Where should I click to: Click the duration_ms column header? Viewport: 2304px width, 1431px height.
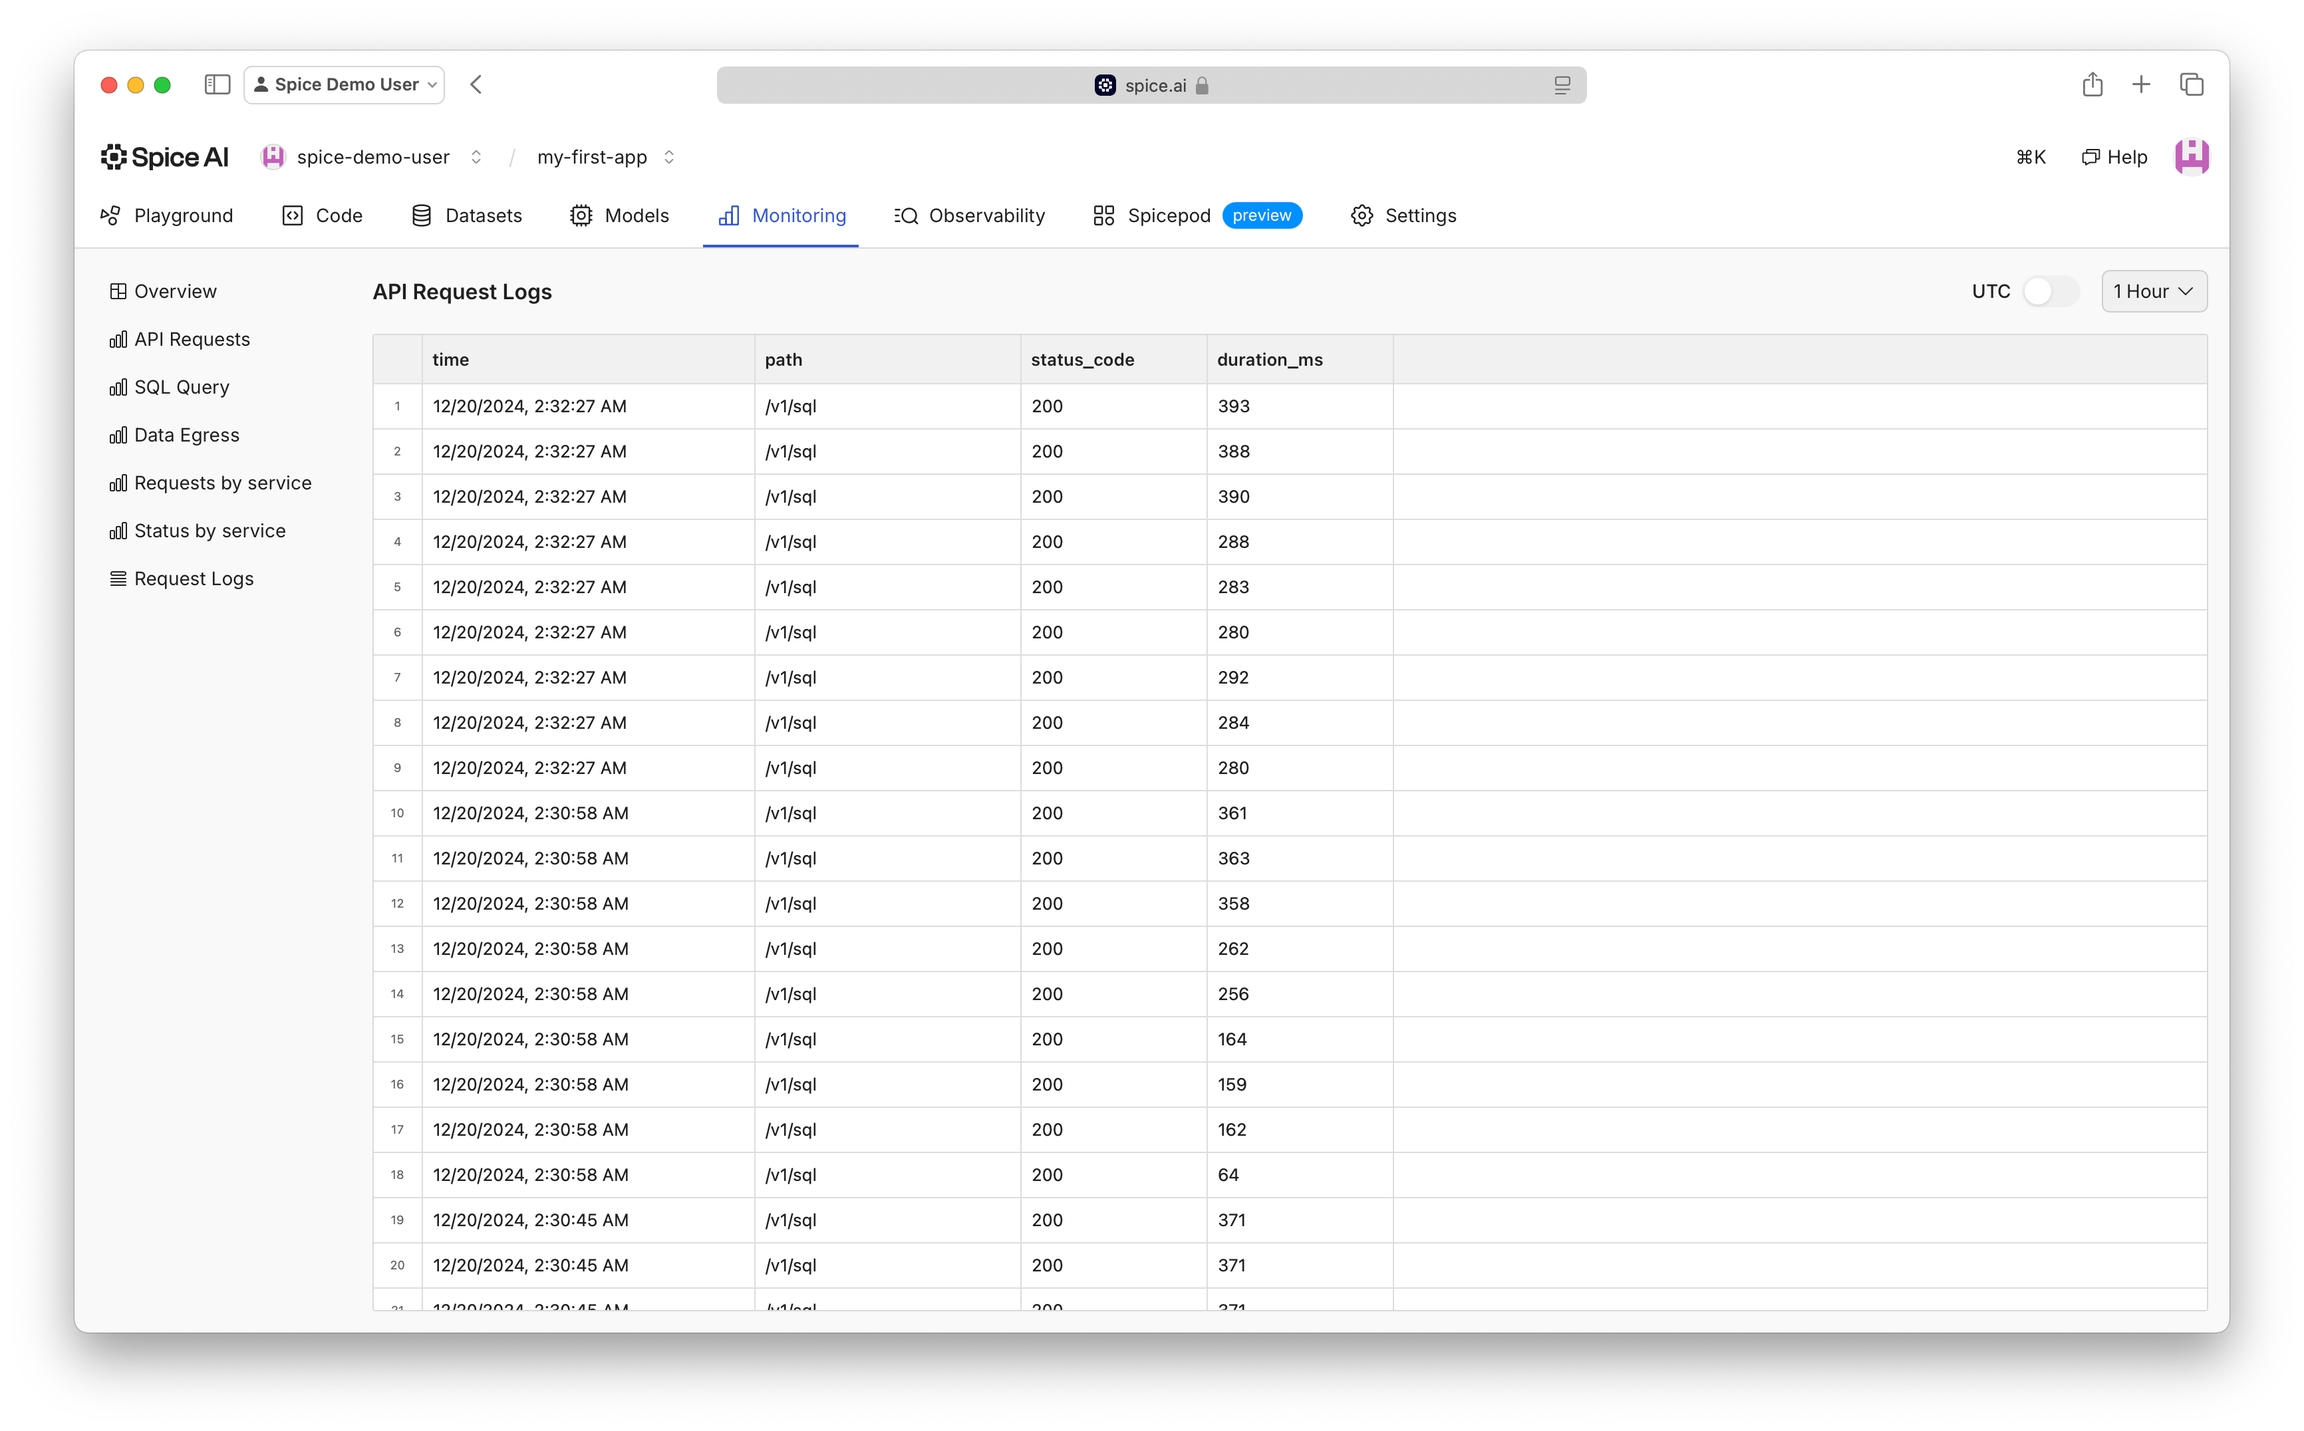[1269, 359]
